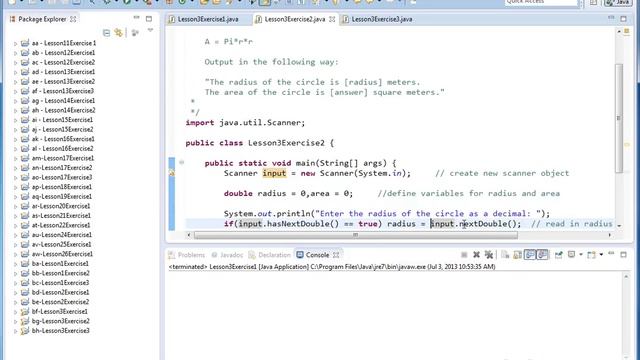Select at-Lesson22Exercise1 project

61,225
